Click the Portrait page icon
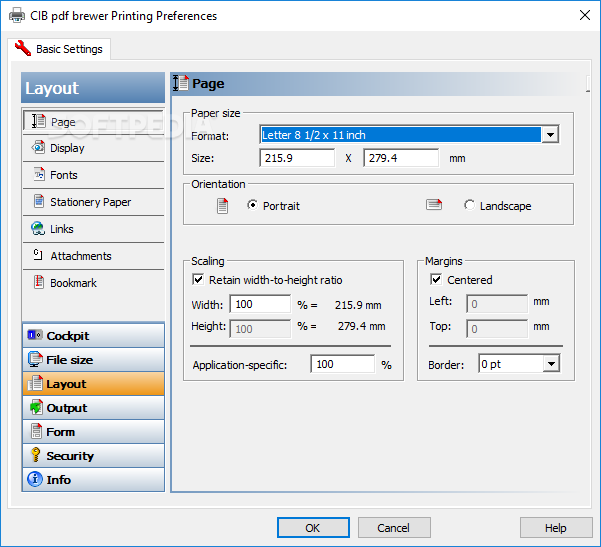 point(222,206)
